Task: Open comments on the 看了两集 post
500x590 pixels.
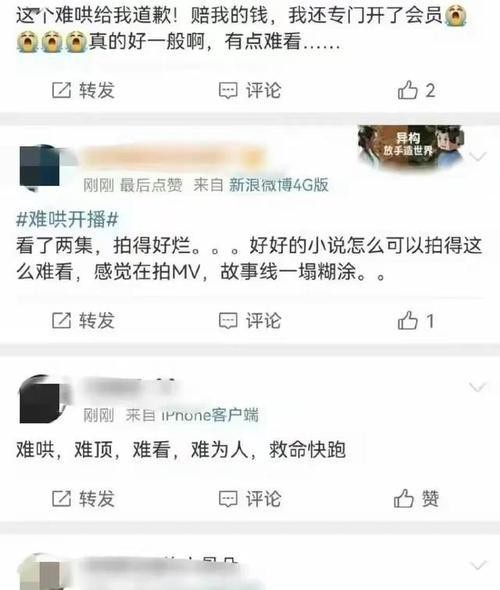Action: (250, 321)
